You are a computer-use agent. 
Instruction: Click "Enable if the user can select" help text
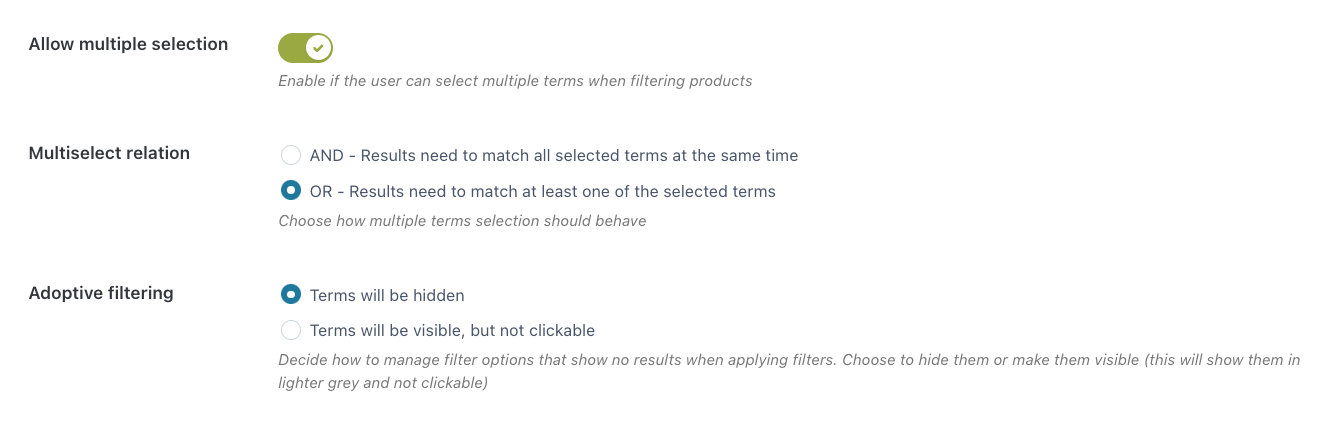pyautogui.click(x=515, y=80)
